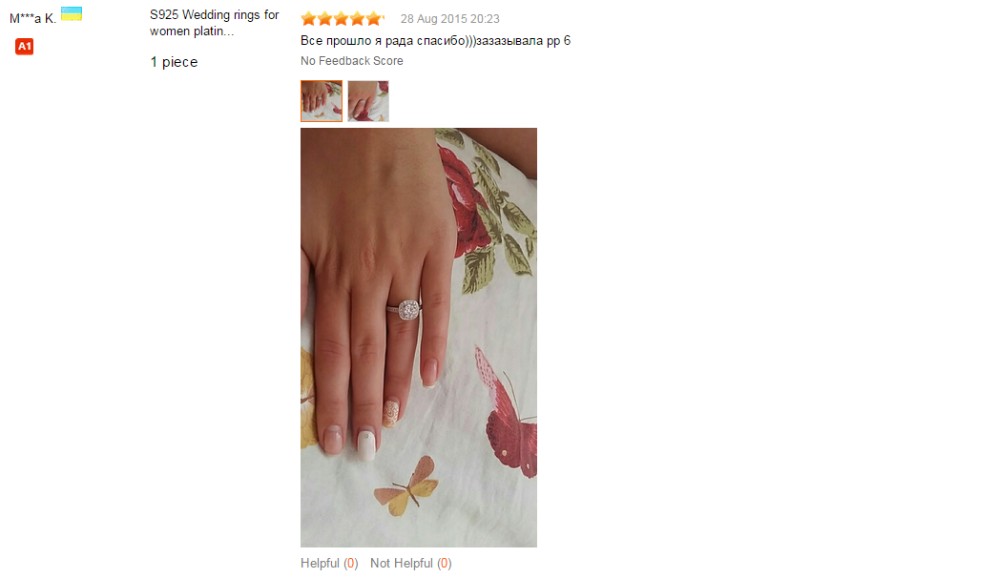Click the fifth rating star
This screenshot has height=578, width=1000.
click(x=374, y=19)
